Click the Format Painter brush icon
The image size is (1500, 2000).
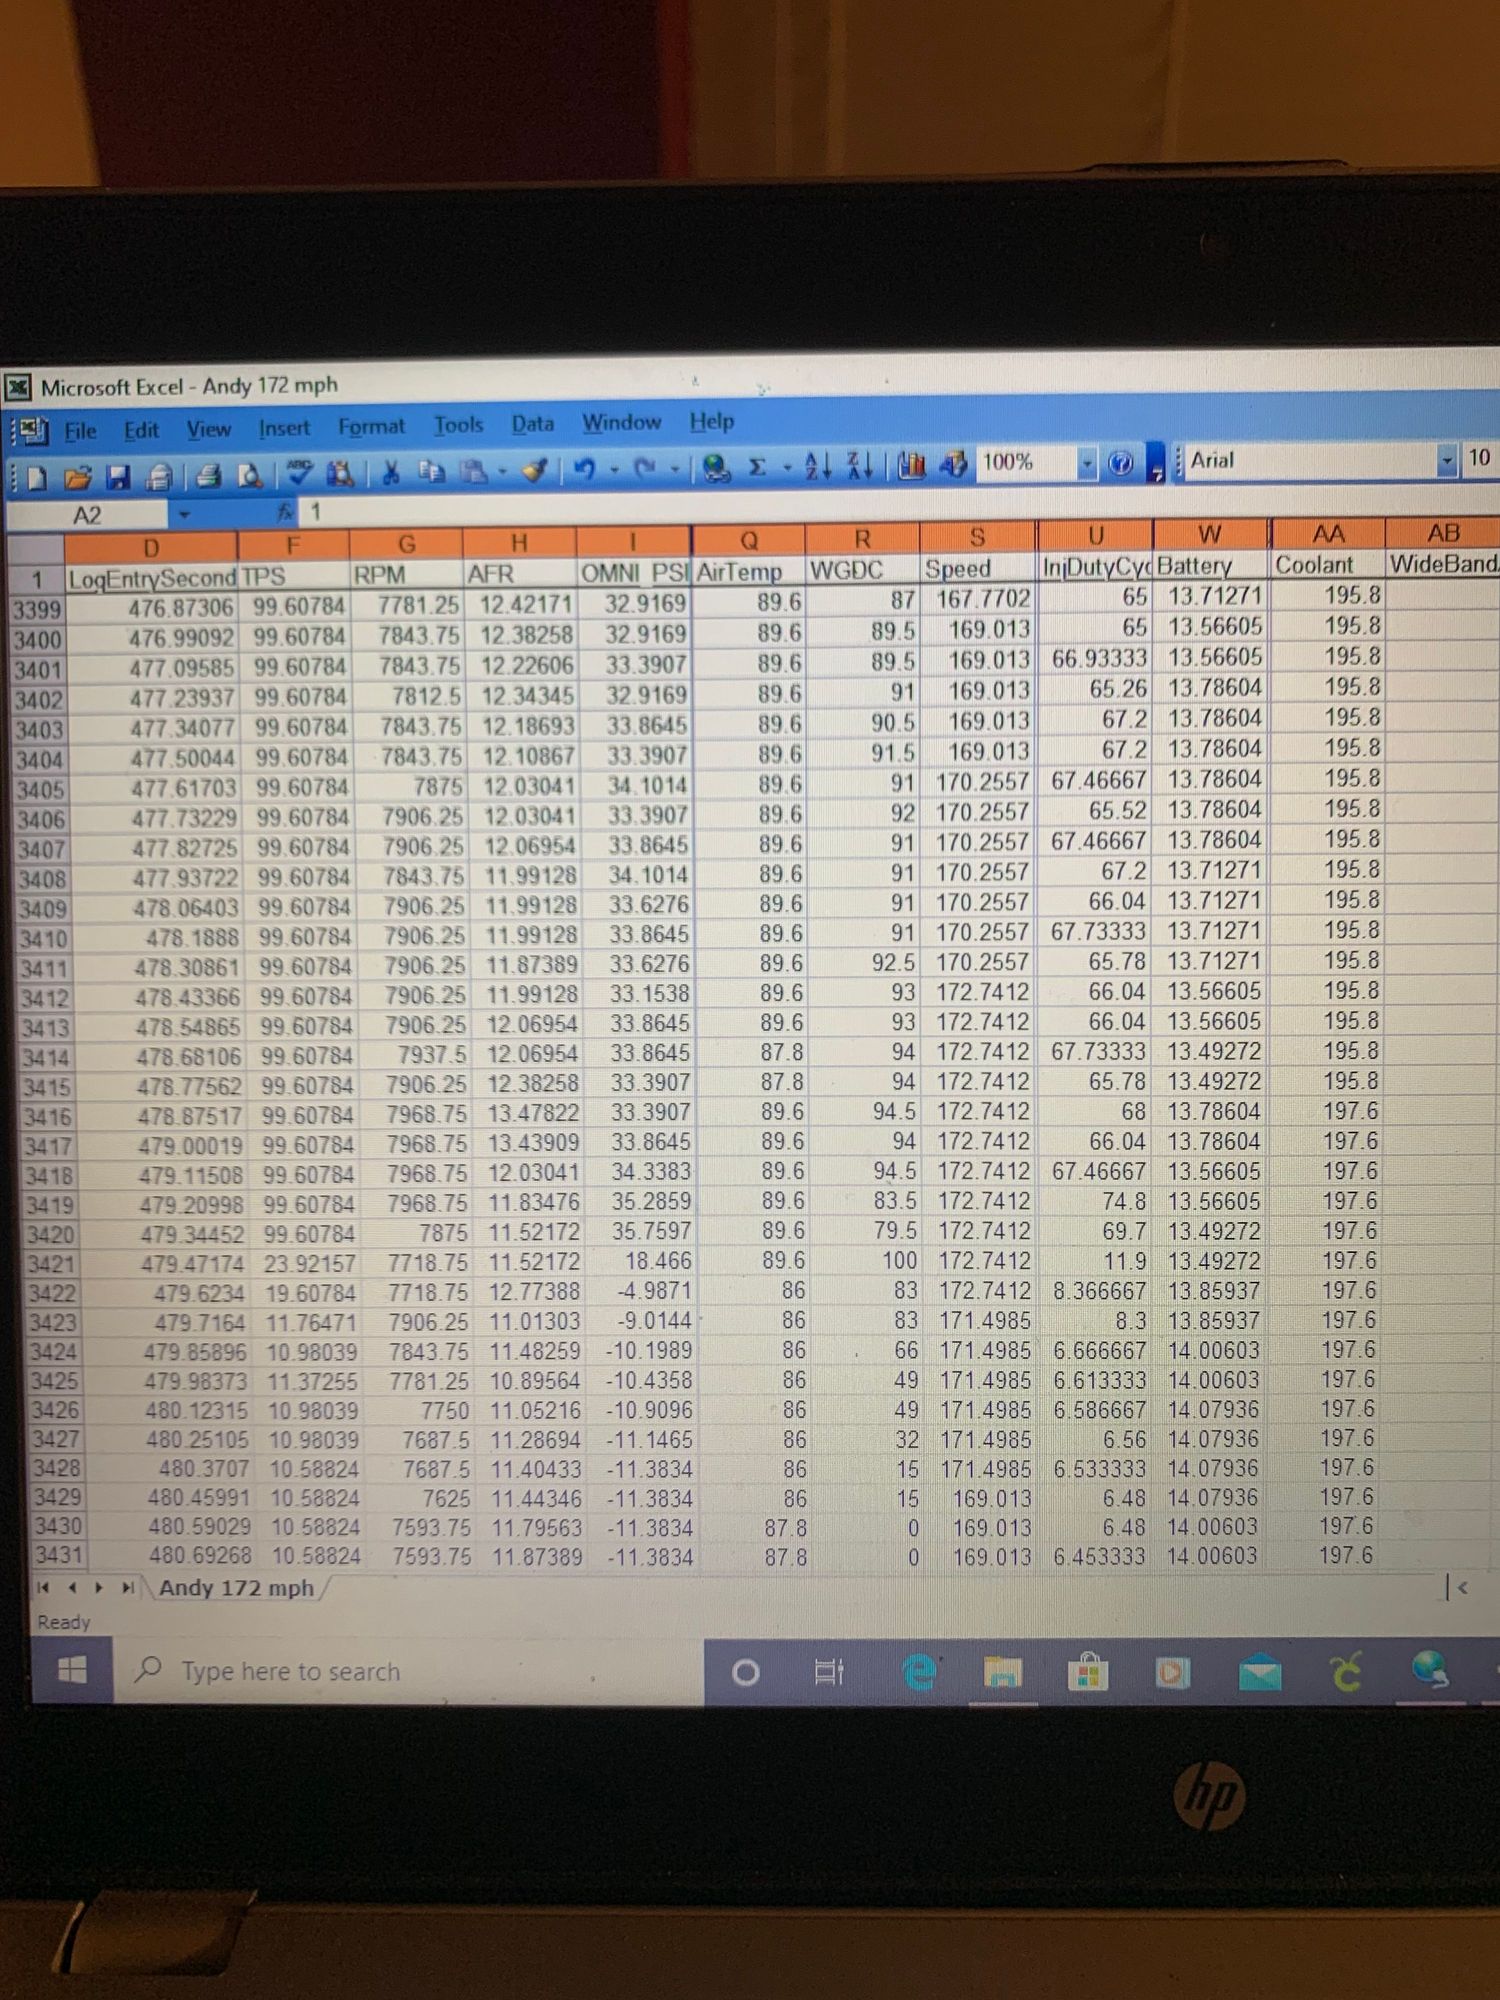535,470
